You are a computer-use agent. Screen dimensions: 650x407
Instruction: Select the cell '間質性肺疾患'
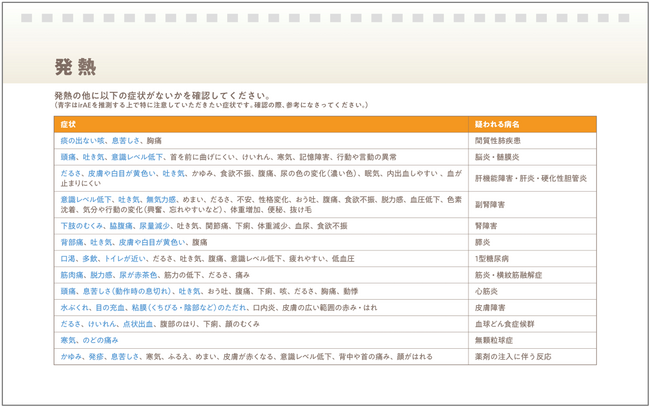pyautogui.click(x=532, y=141)
